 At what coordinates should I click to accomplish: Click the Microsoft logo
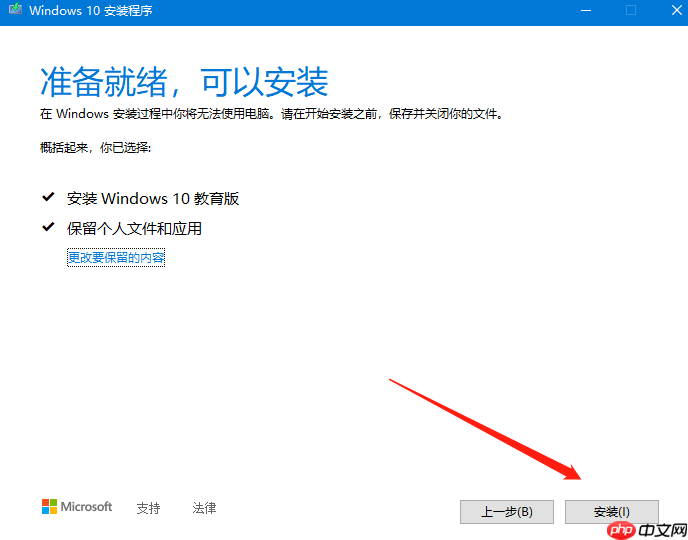pos(77,507)
